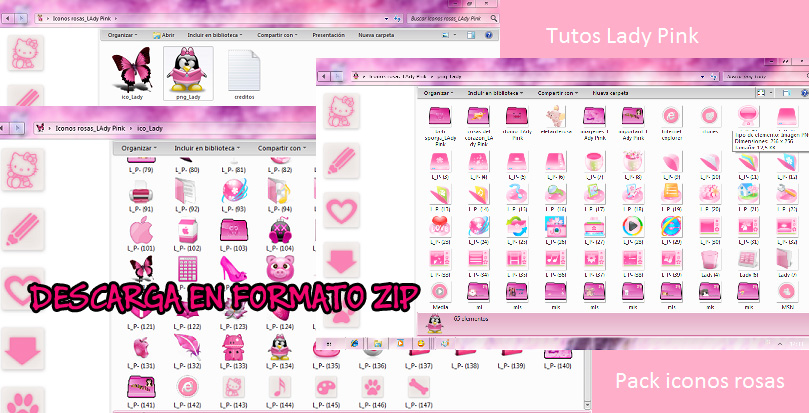Click down-arrow sidebar icon in png_Lady window

[x=341, y=260]
